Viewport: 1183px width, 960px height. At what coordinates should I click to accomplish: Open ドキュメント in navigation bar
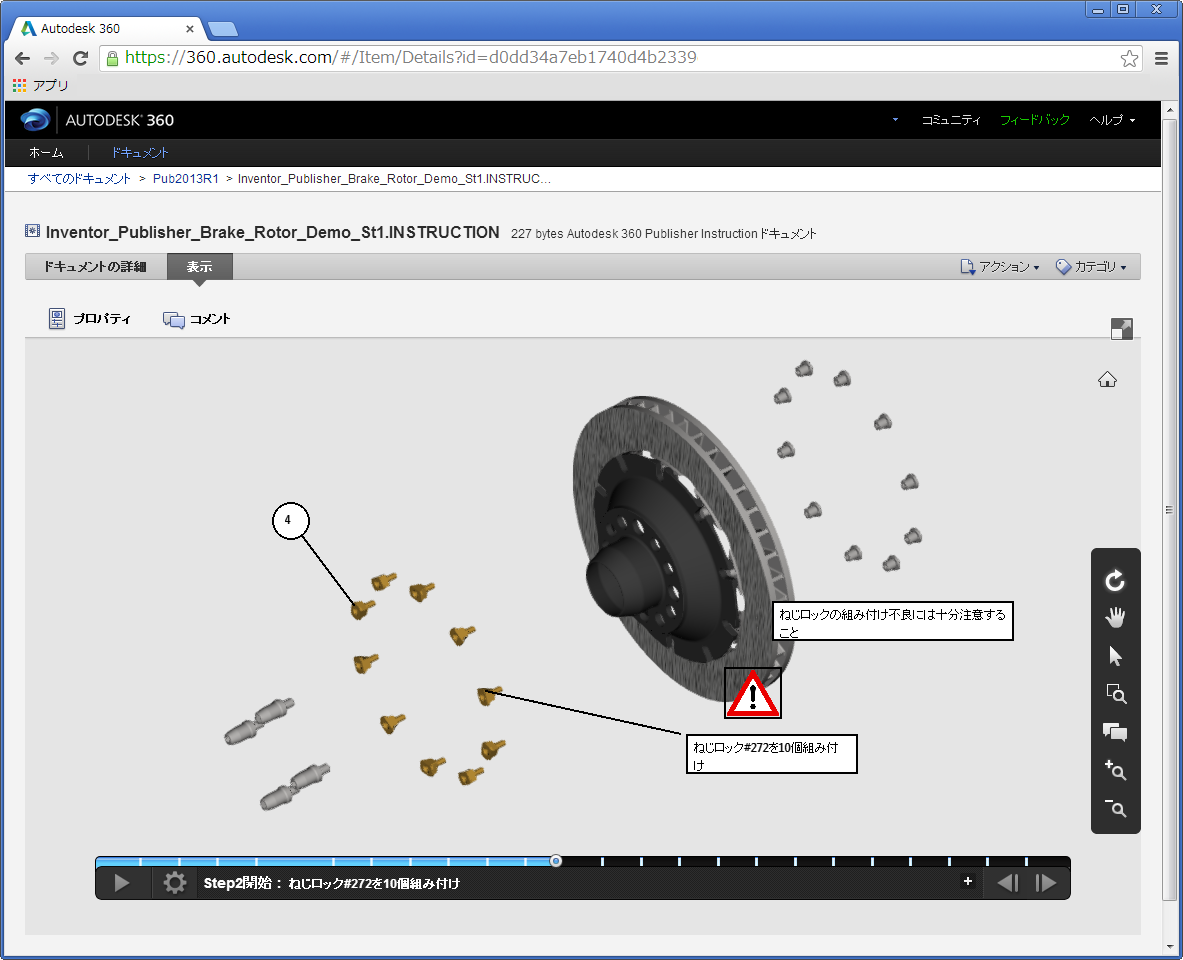140,152
